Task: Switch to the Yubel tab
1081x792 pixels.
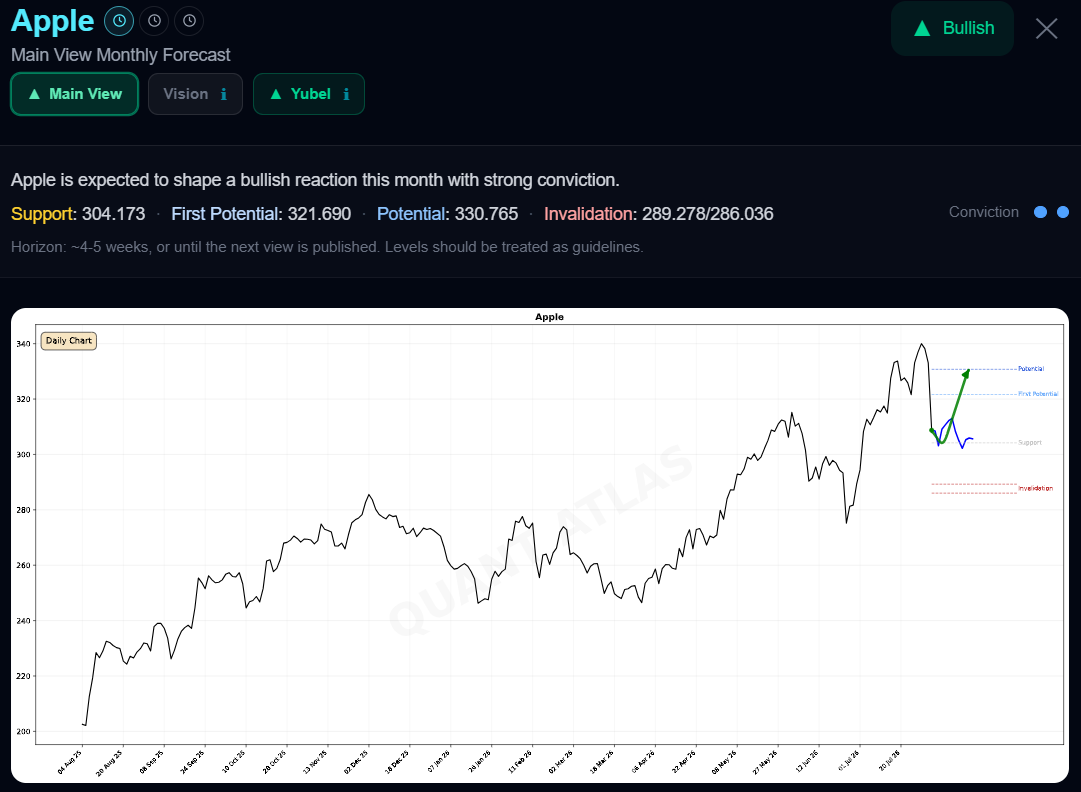Action: 309,94
